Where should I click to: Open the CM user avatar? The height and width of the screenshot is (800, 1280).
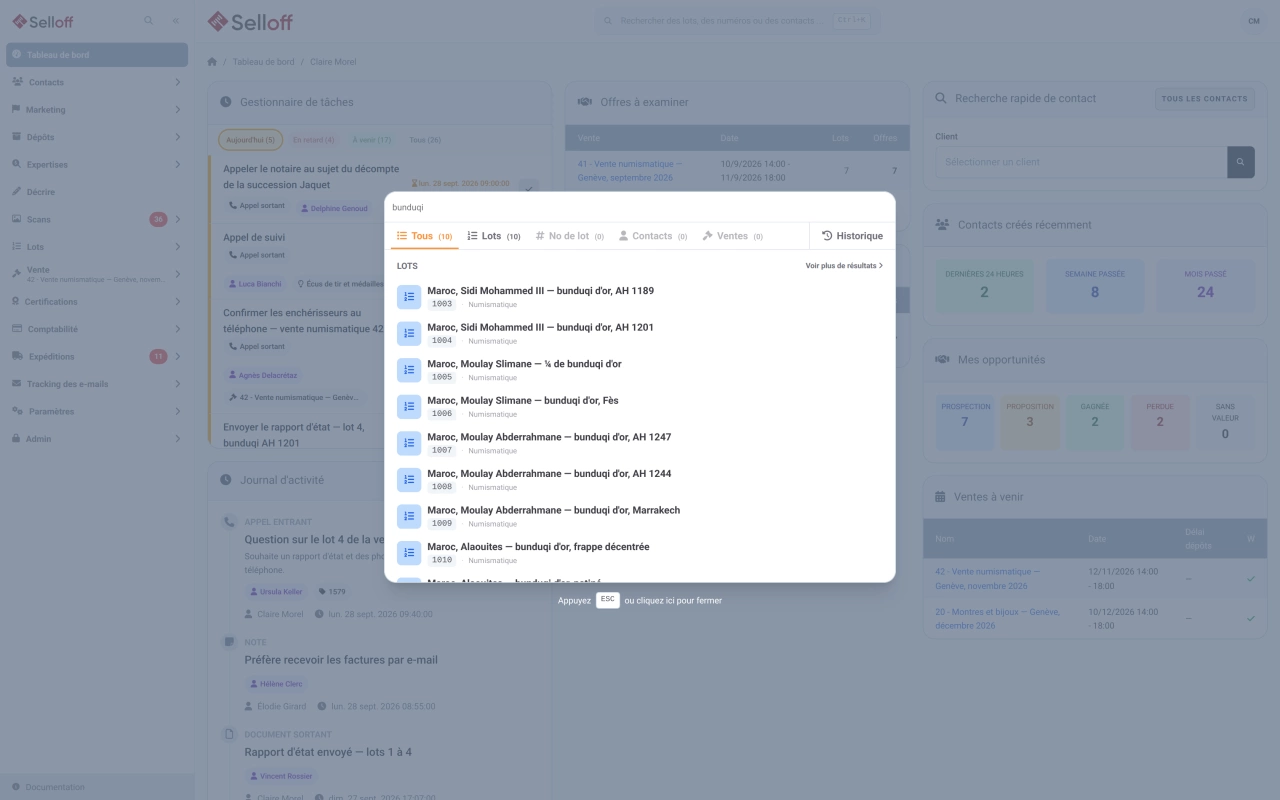1253,21
